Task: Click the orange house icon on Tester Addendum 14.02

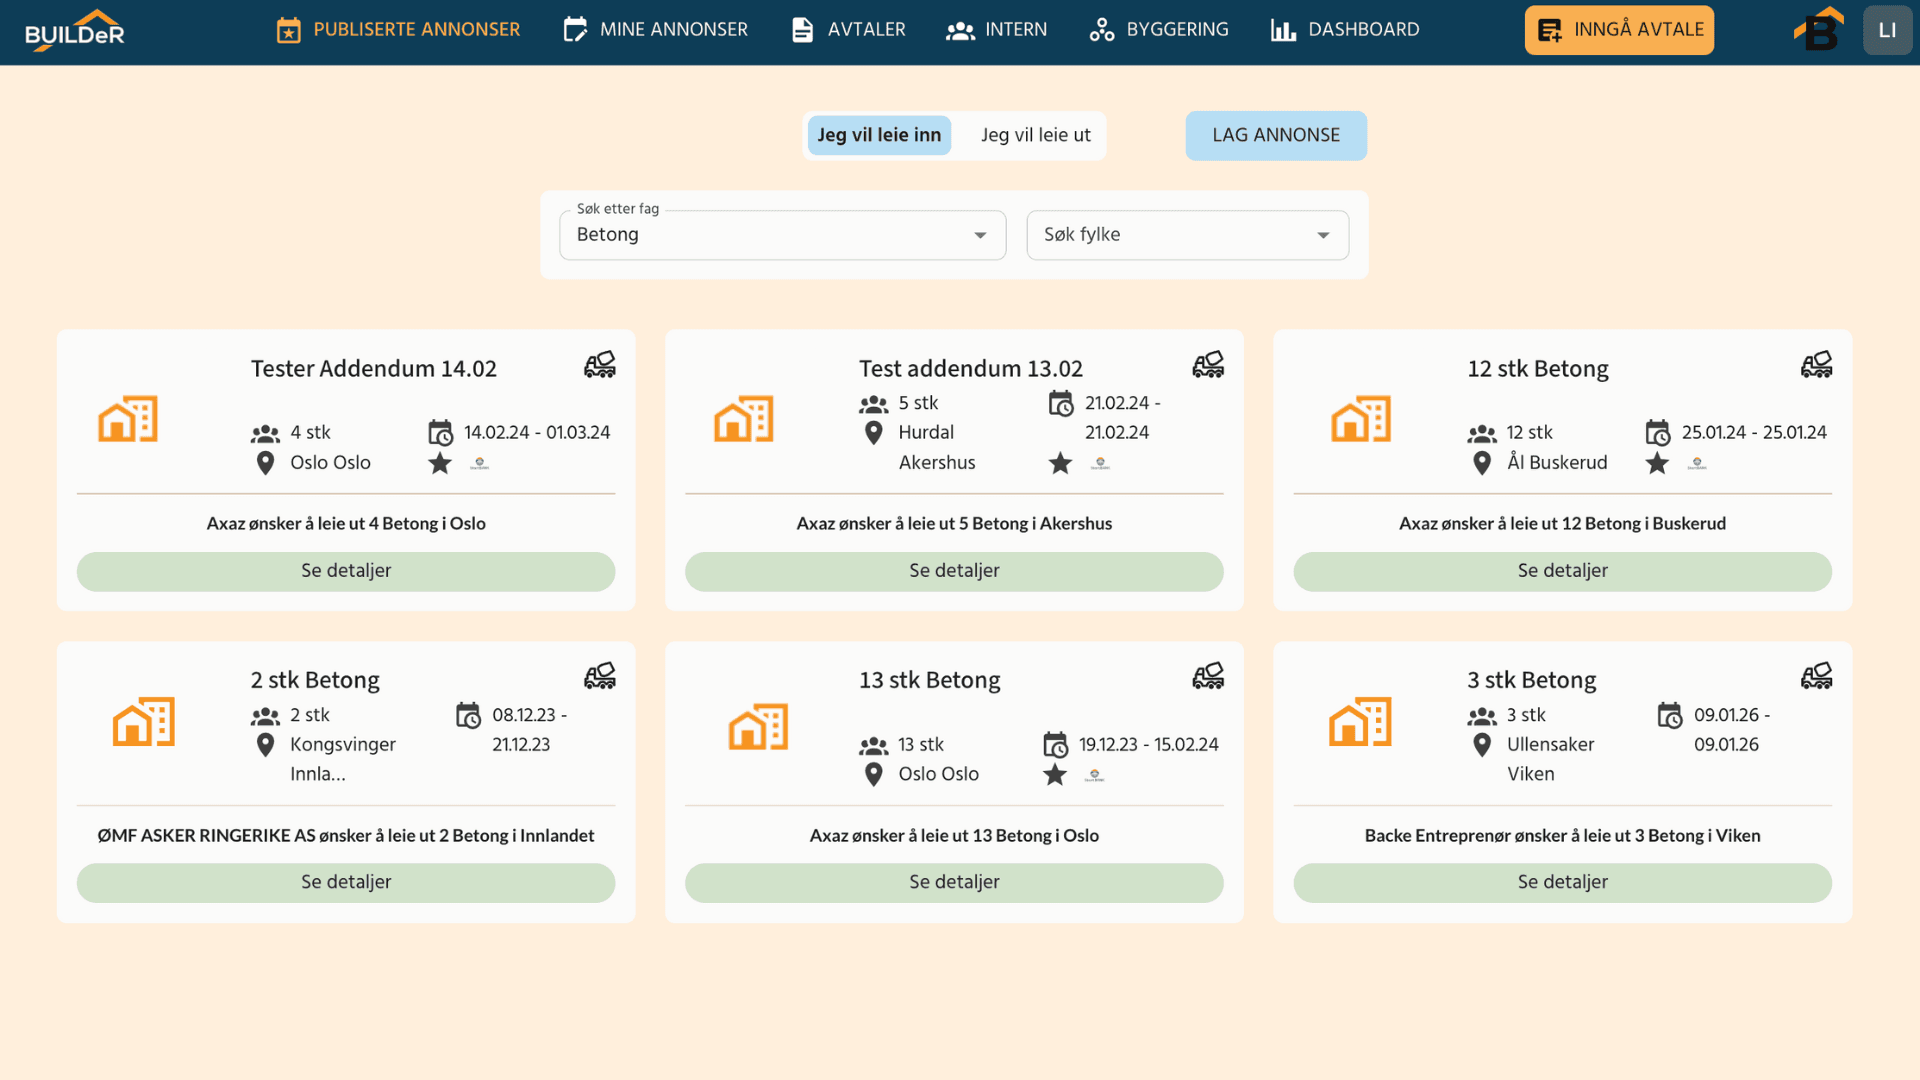Action: (127, 419)
